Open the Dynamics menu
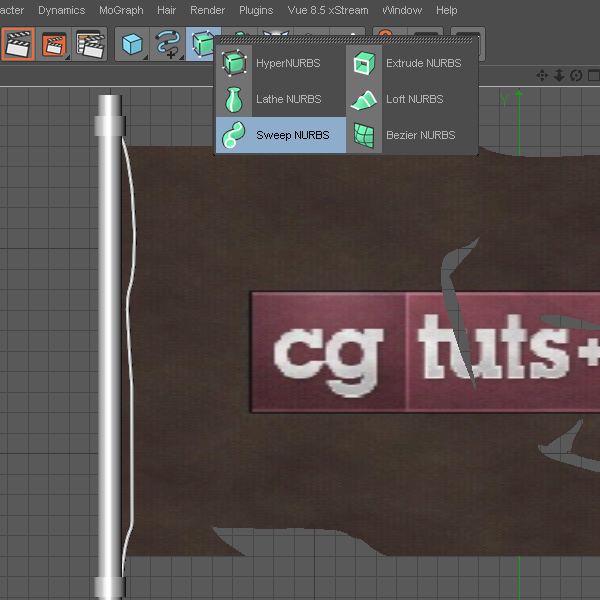This screenshot has width=600, height=600. click(x=62, y=10)
